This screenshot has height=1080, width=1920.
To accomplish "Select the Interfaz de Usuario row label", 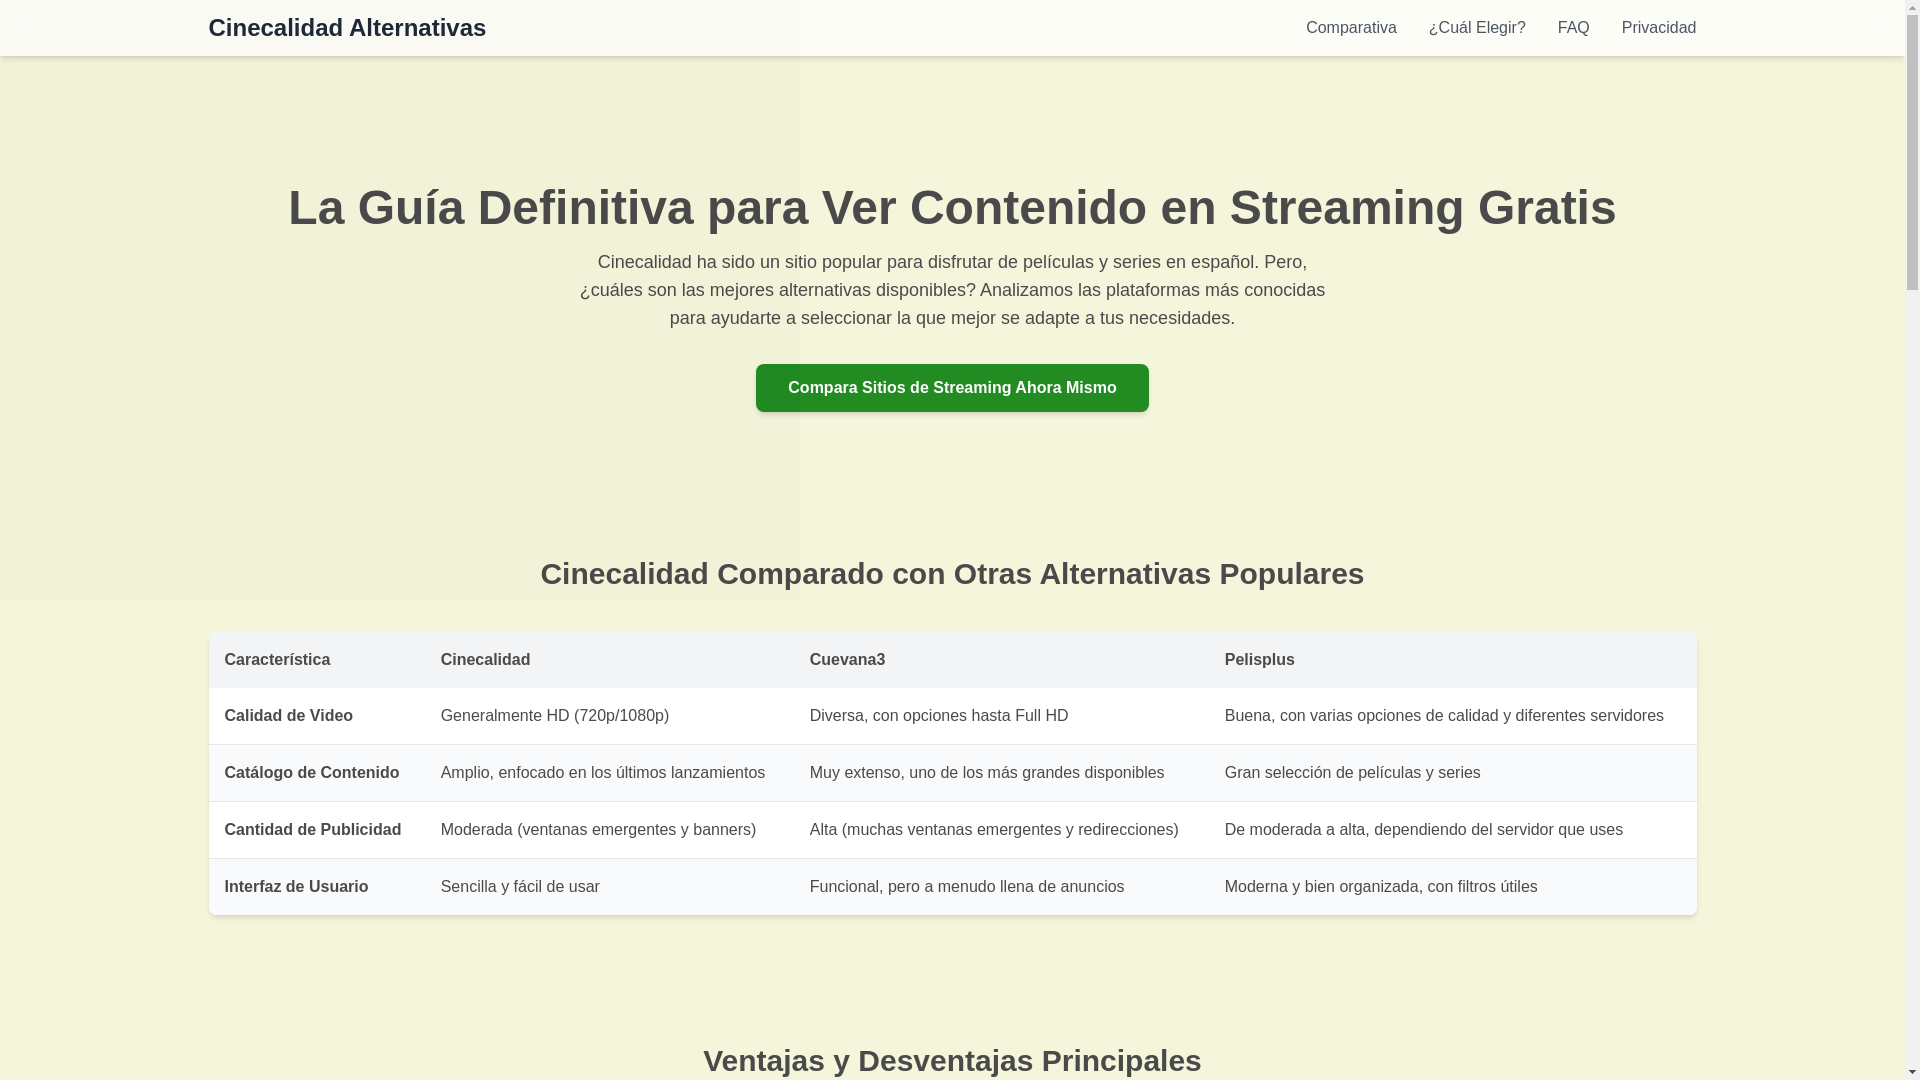I will tap(317, 887).
